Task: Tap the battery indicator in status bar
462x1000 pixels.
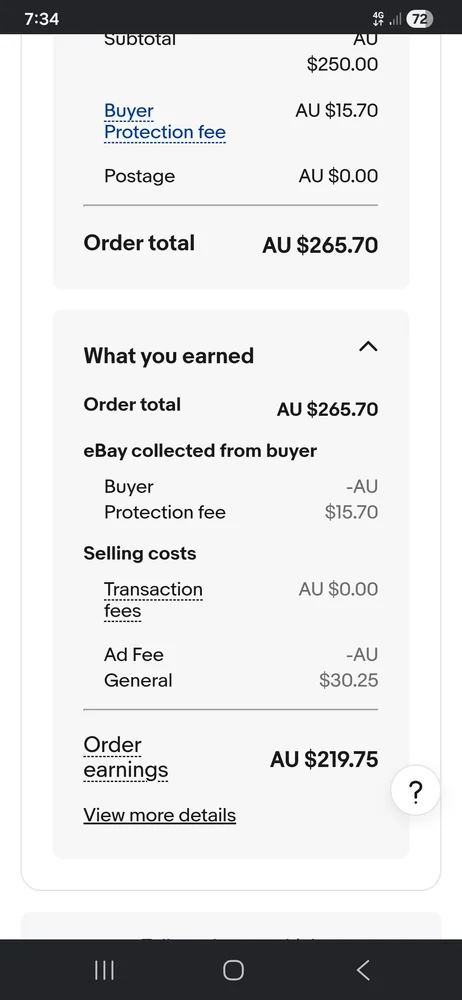Action: pos(419,19)
